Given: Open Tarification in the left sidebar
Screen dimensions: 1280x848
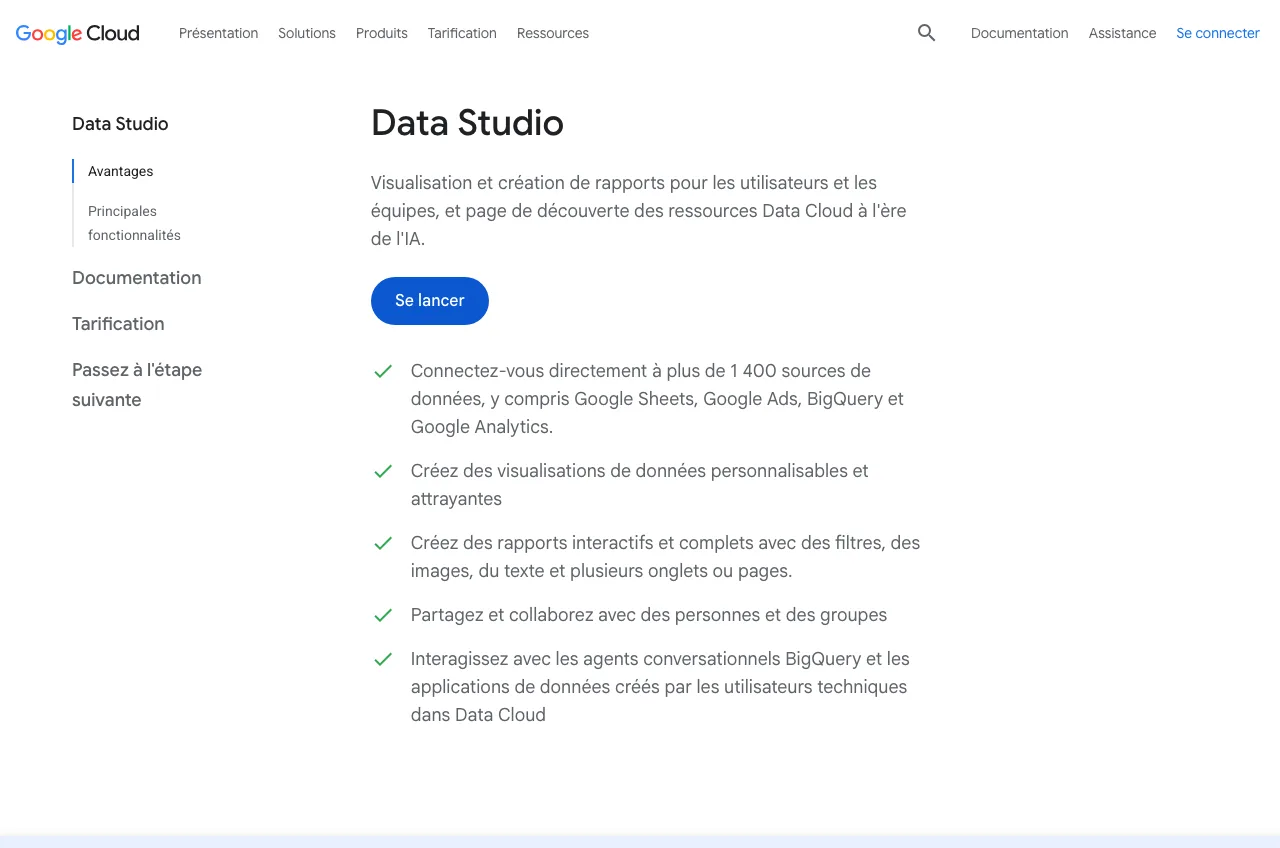Looking at the screenshot, I should tap(118, 324).
